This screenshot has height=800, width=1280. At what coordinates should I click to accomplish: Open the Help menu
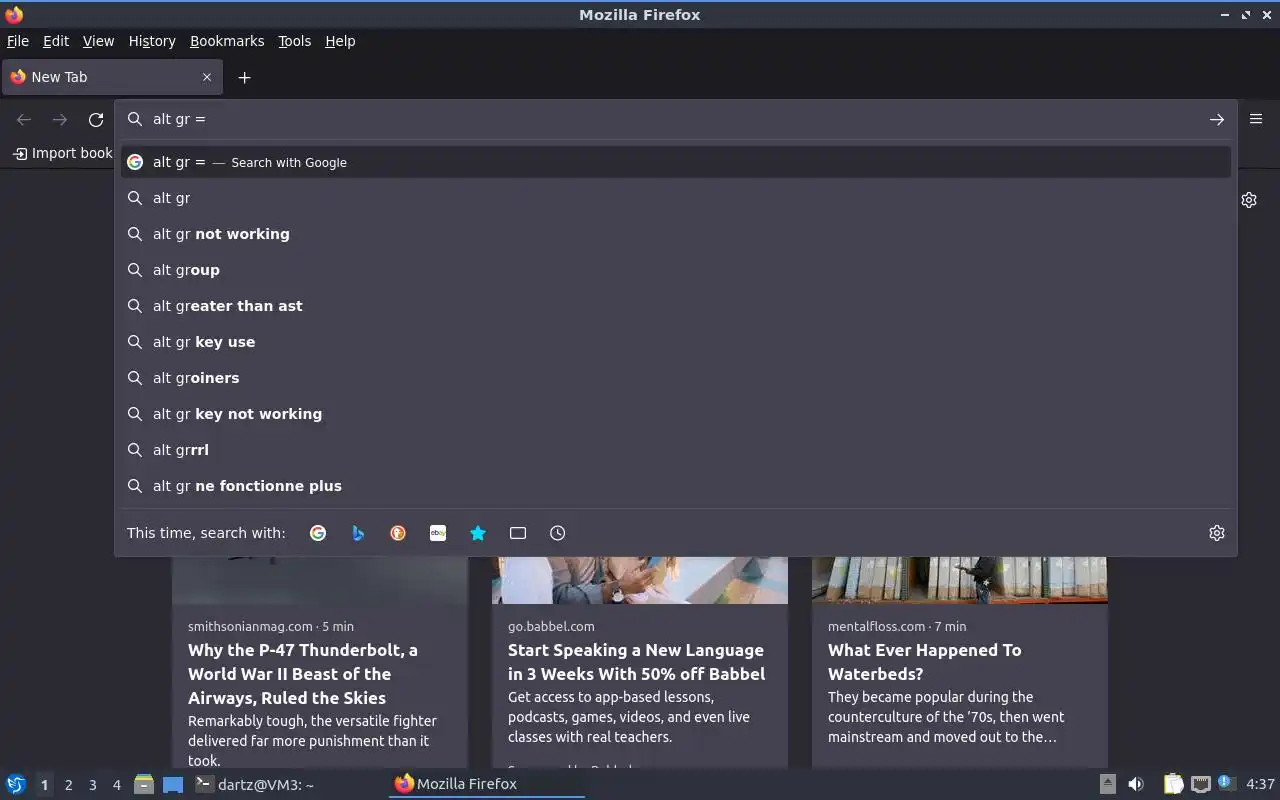340,41
